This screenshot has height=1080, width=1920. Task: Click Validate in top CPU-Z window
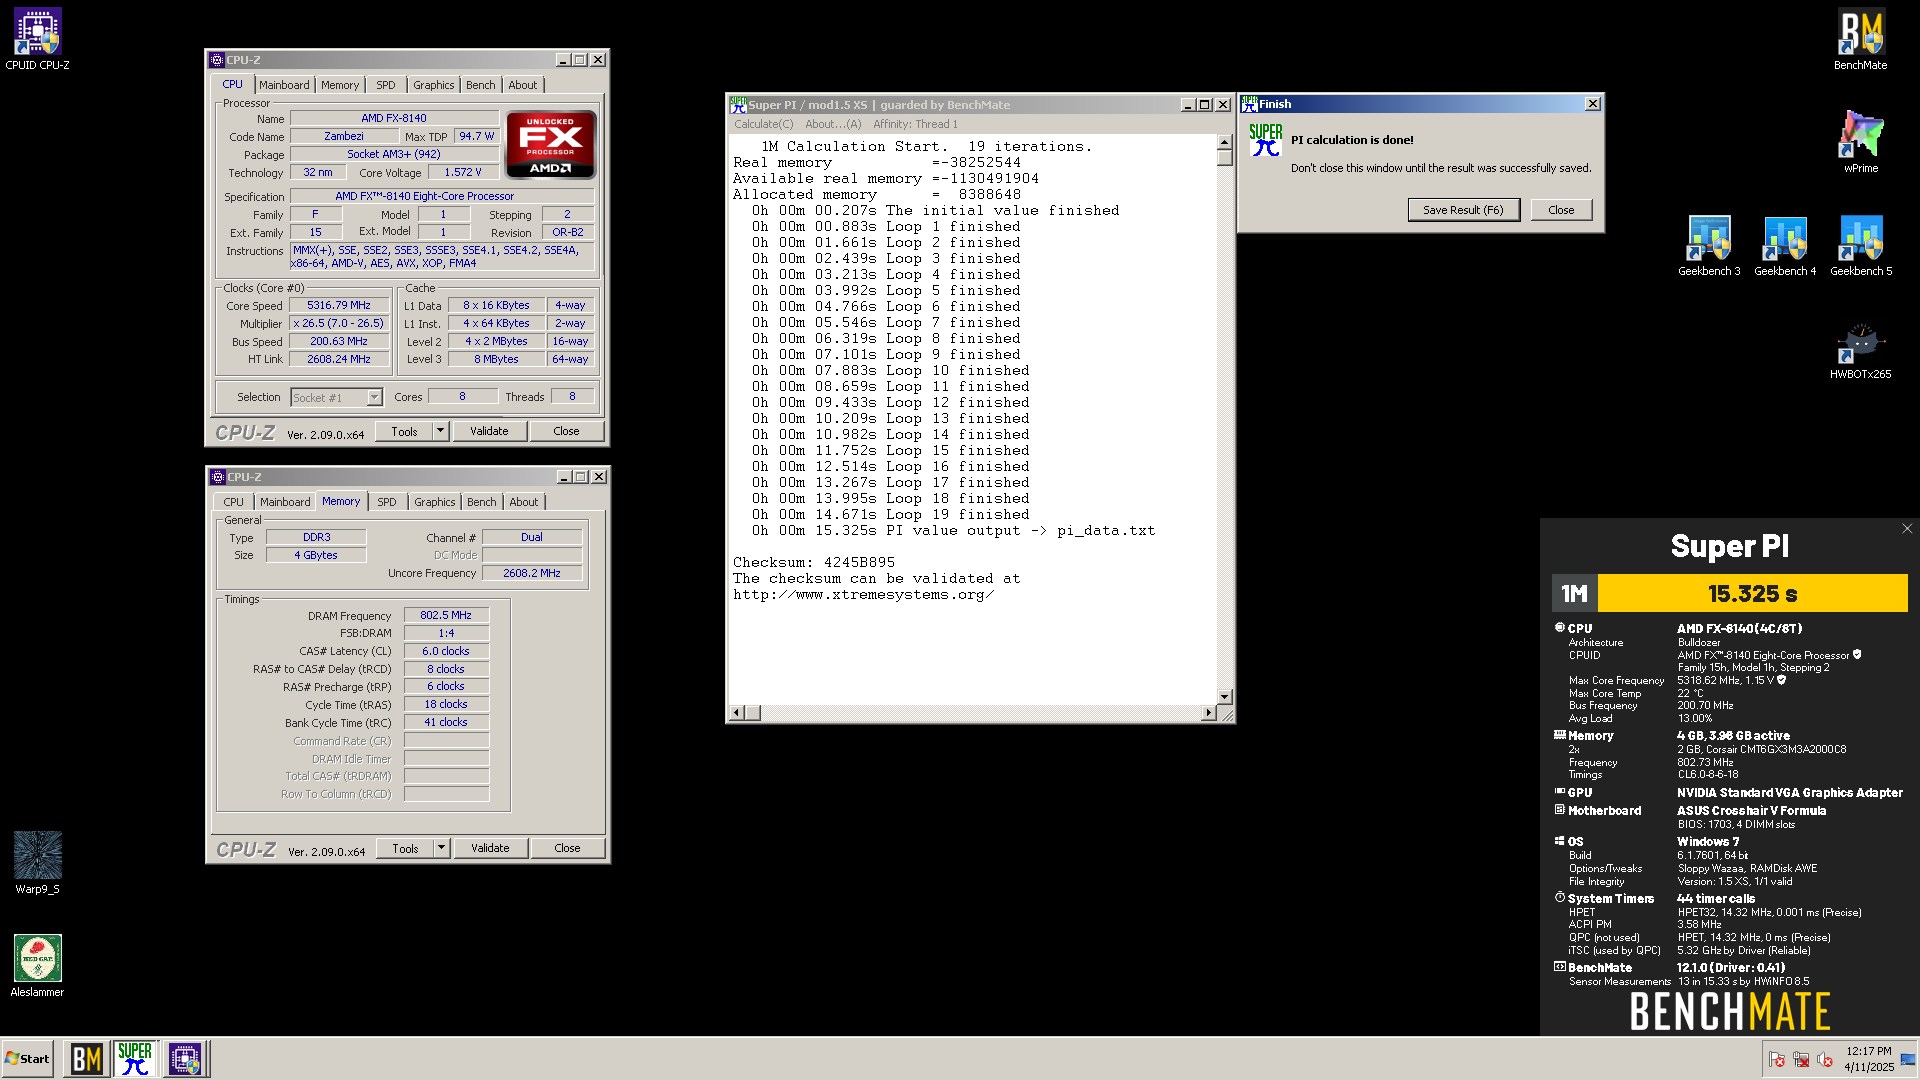tap(489, 431)
